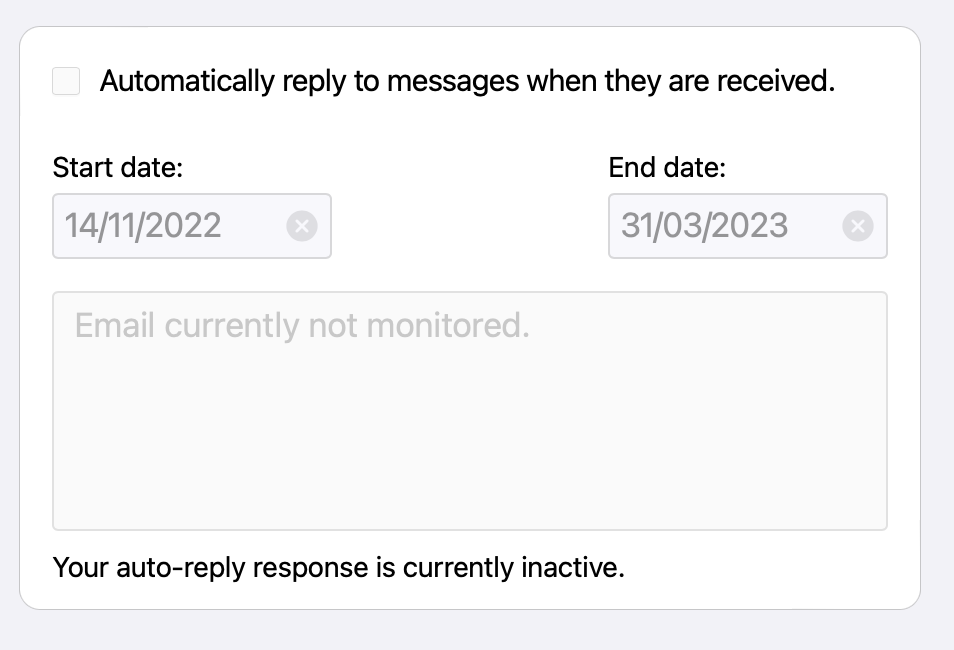
Task: Click inside the auto-reply message text area
Action: [x=470, y=410]
